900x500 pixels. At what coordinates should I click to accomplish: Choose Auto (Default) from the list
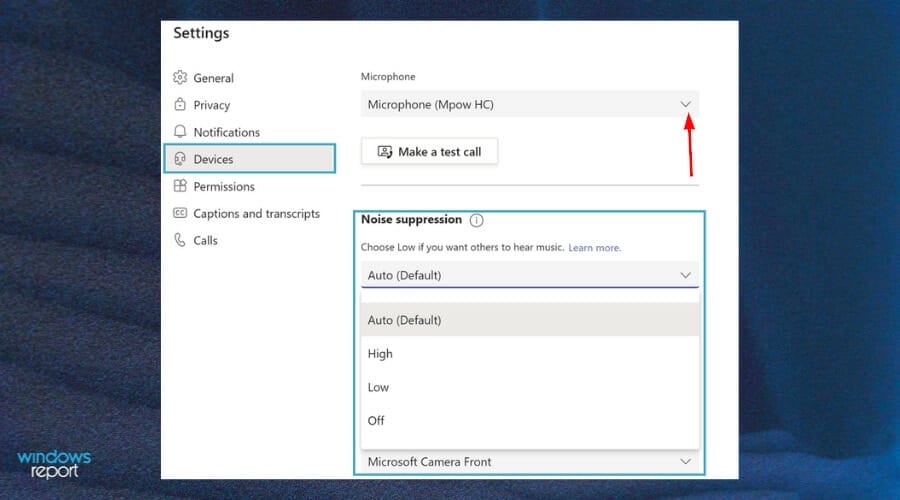pos(530,320)
